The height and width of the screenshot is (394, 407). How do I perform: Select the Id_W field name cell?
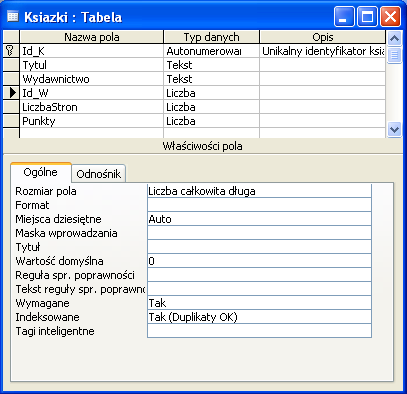(x=92, y=93)
